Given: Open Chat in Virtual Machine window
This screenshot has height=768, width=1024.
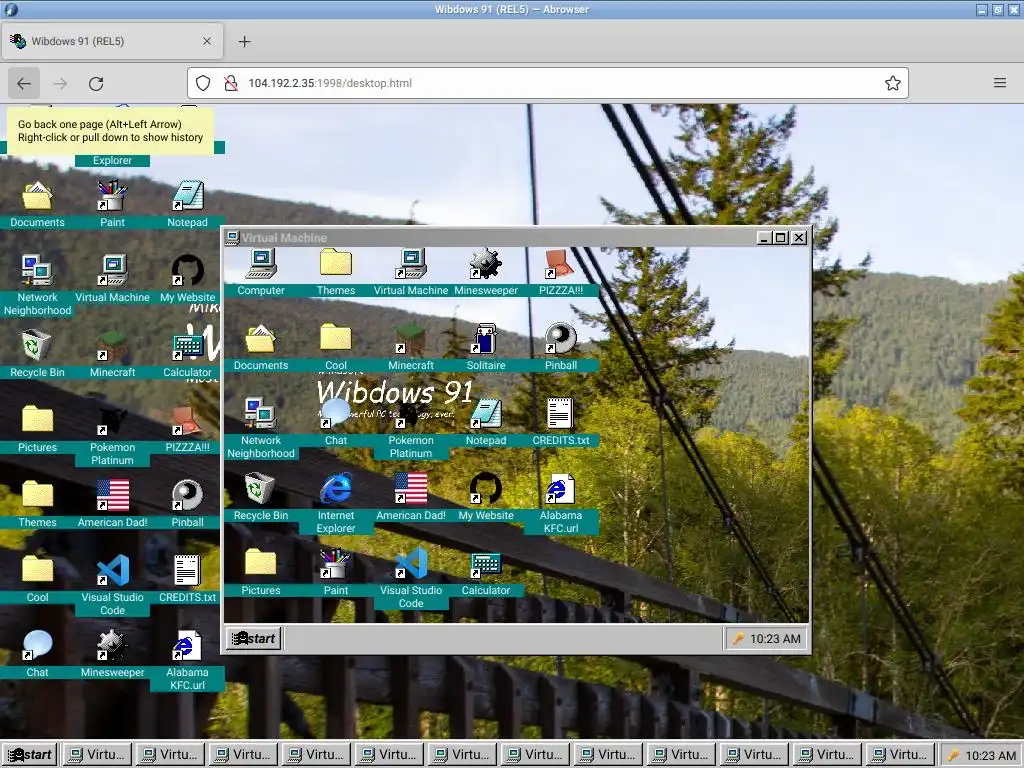Looking at the screenshot, I should 336,422.
